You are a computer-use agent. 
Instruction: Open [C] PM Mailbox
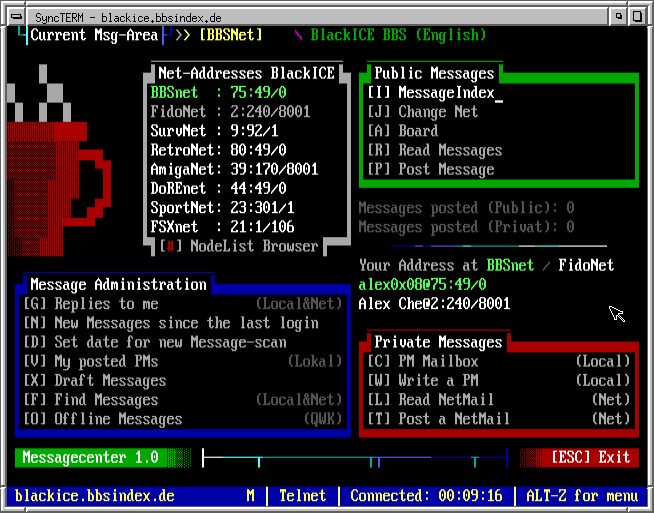[499, 361]
